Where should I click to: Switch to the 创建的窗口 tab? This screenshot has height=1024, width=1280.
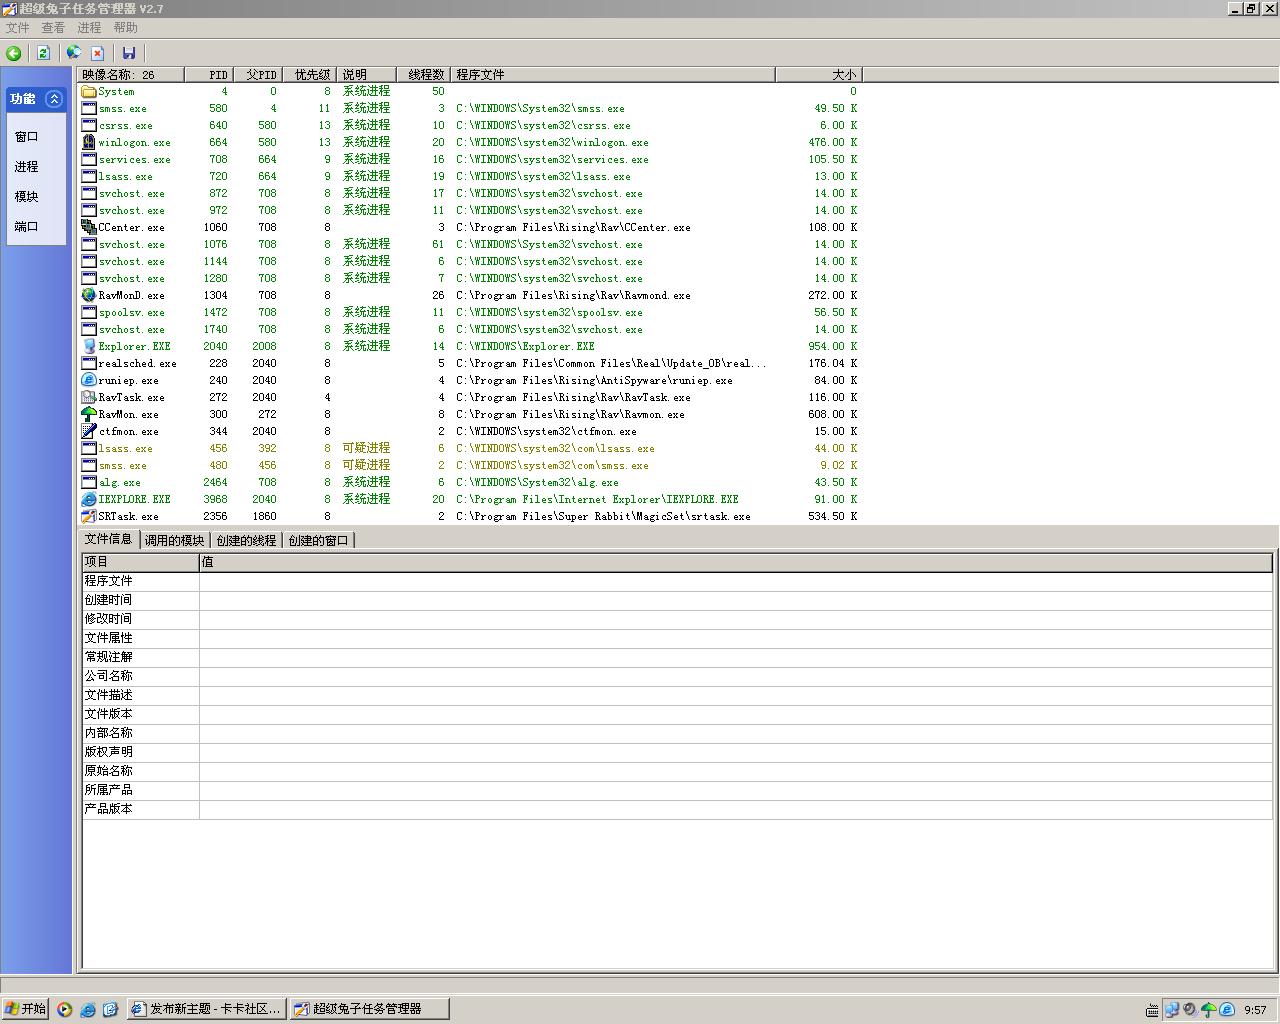tap(318, 540)
